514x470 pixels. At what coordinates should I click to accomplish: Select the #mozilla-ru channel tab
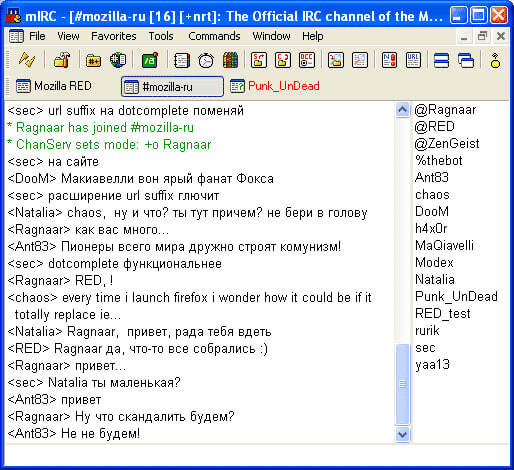[x=172, y=87]
